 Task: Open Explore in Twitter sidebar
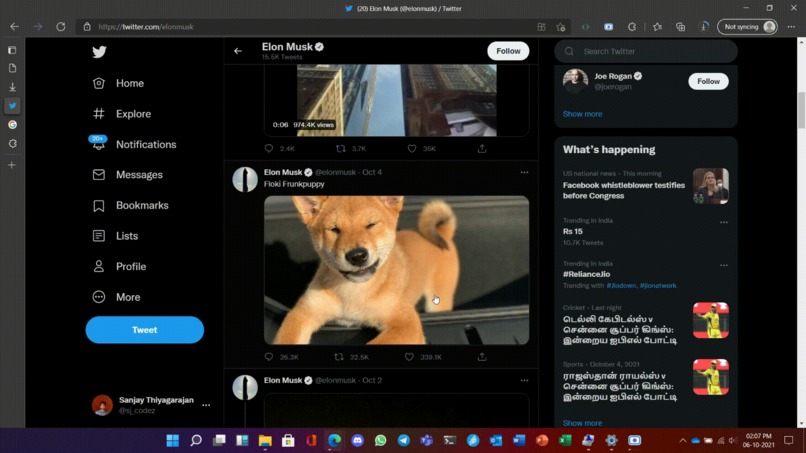pyautogui.click(x=122, y=114)
